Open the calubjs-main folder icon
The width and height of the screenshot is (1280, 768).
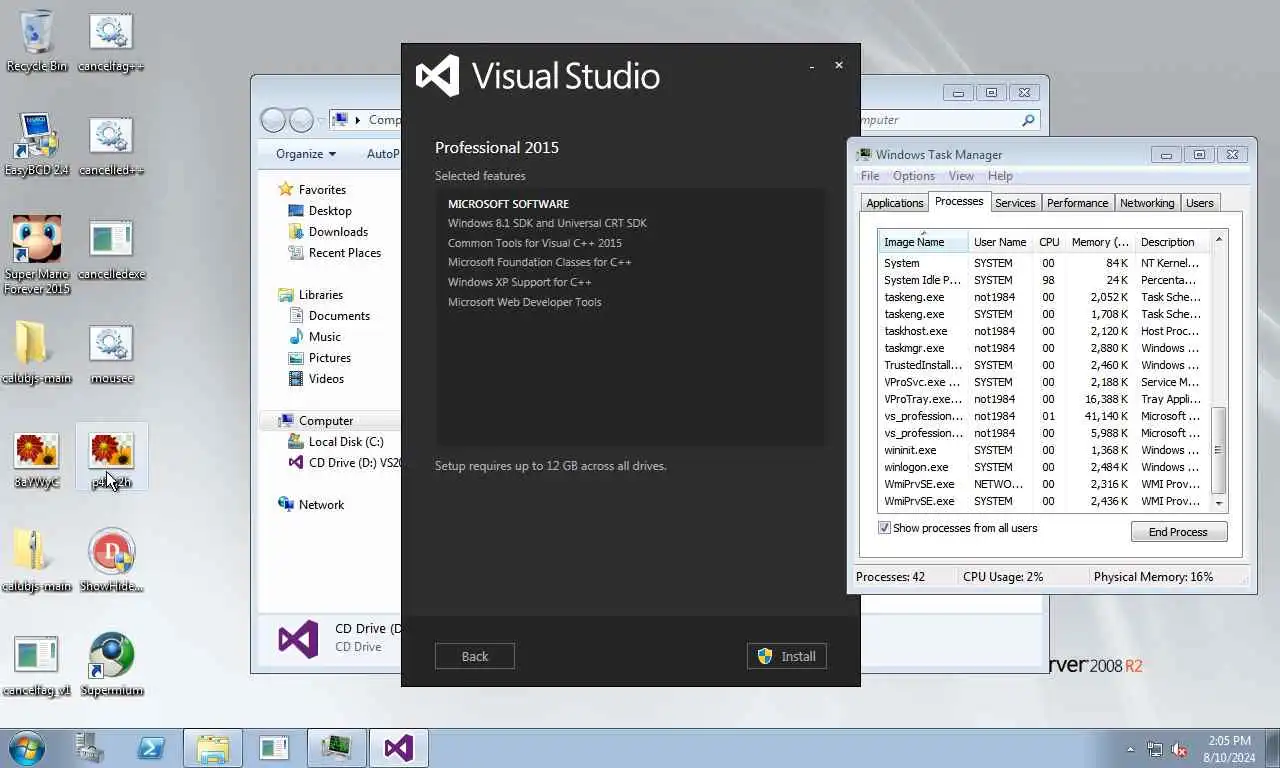point(37,353)
